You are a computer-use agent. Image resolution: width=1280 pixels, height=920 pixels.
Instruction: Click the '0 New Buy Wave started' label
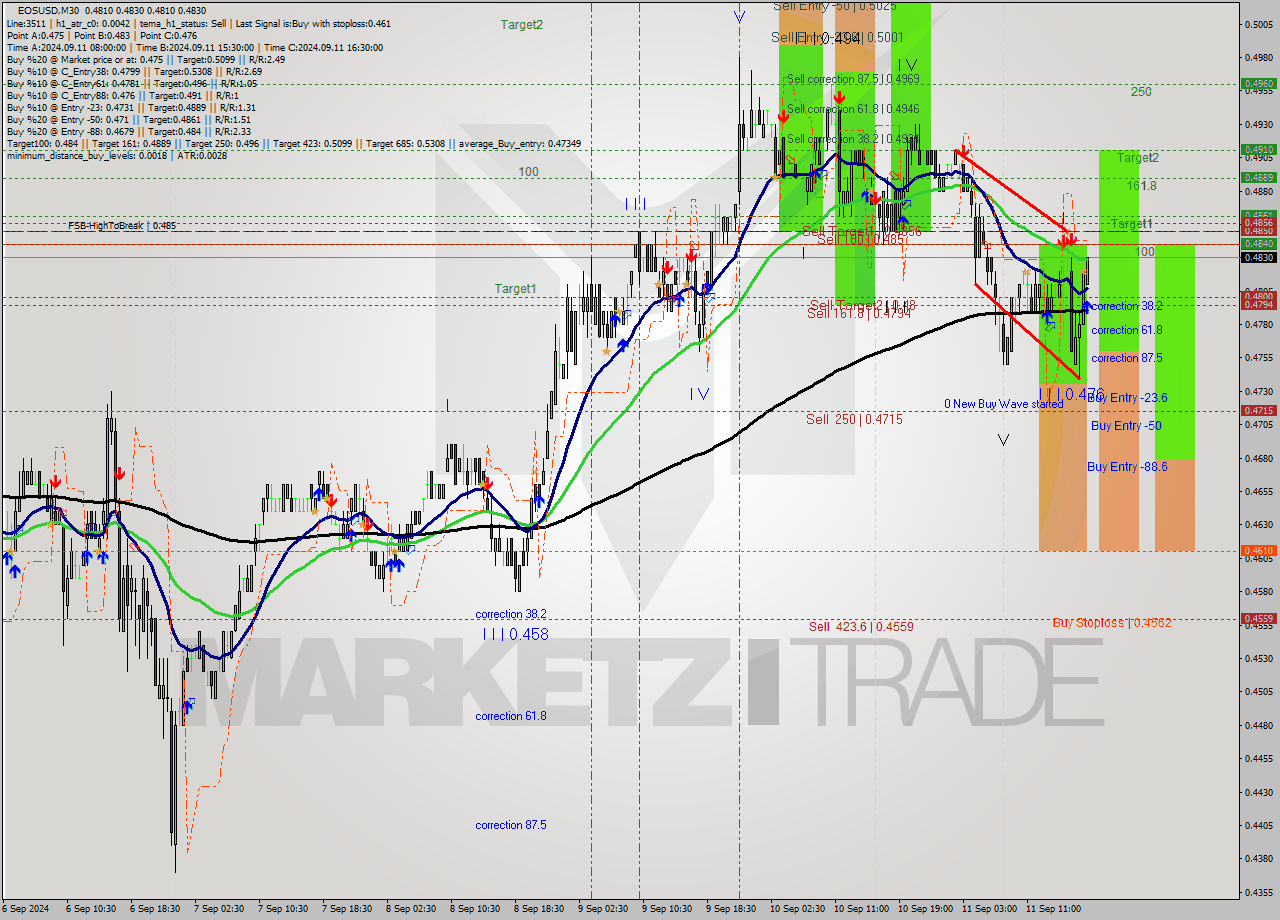coord(1004,404)
